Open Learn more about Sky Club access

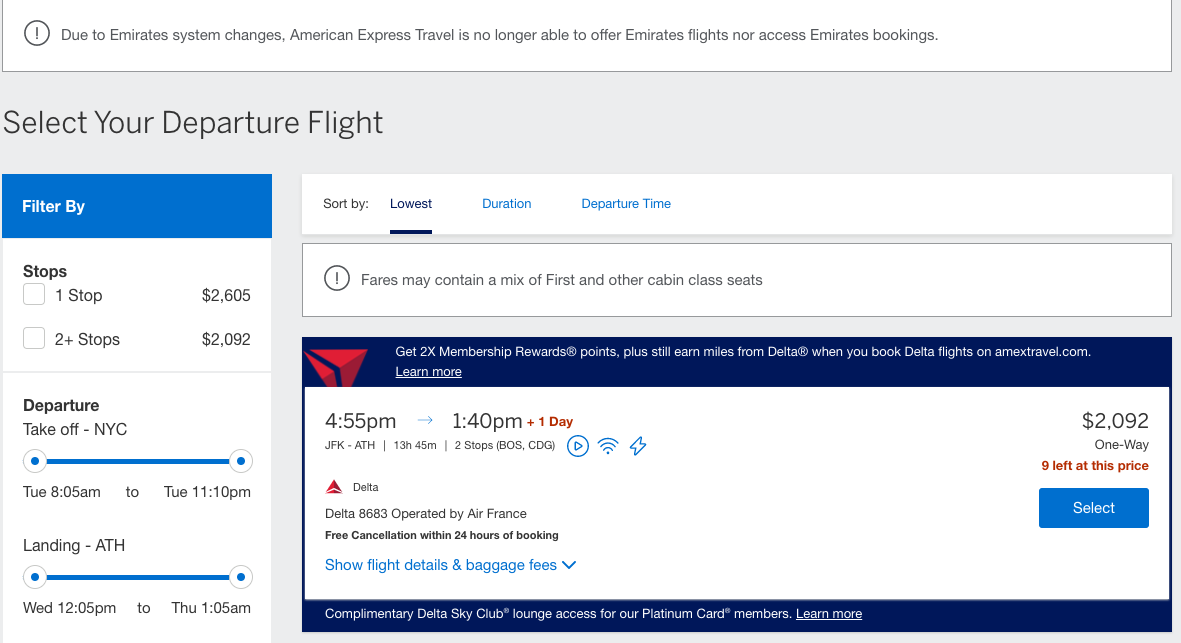pos(828,614)
